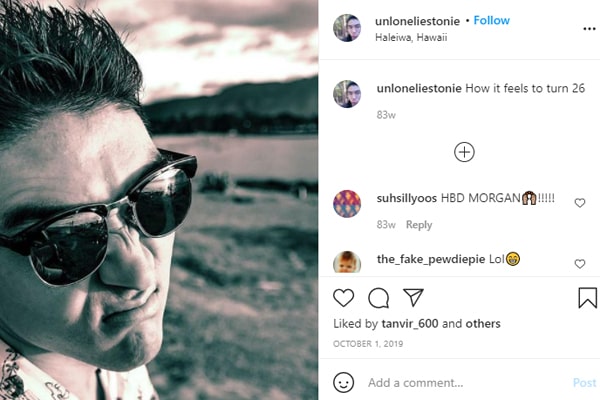This screenshot has height=400, width=600.
Task: Save post using bookmark icon
Action: tap(588, 297)
